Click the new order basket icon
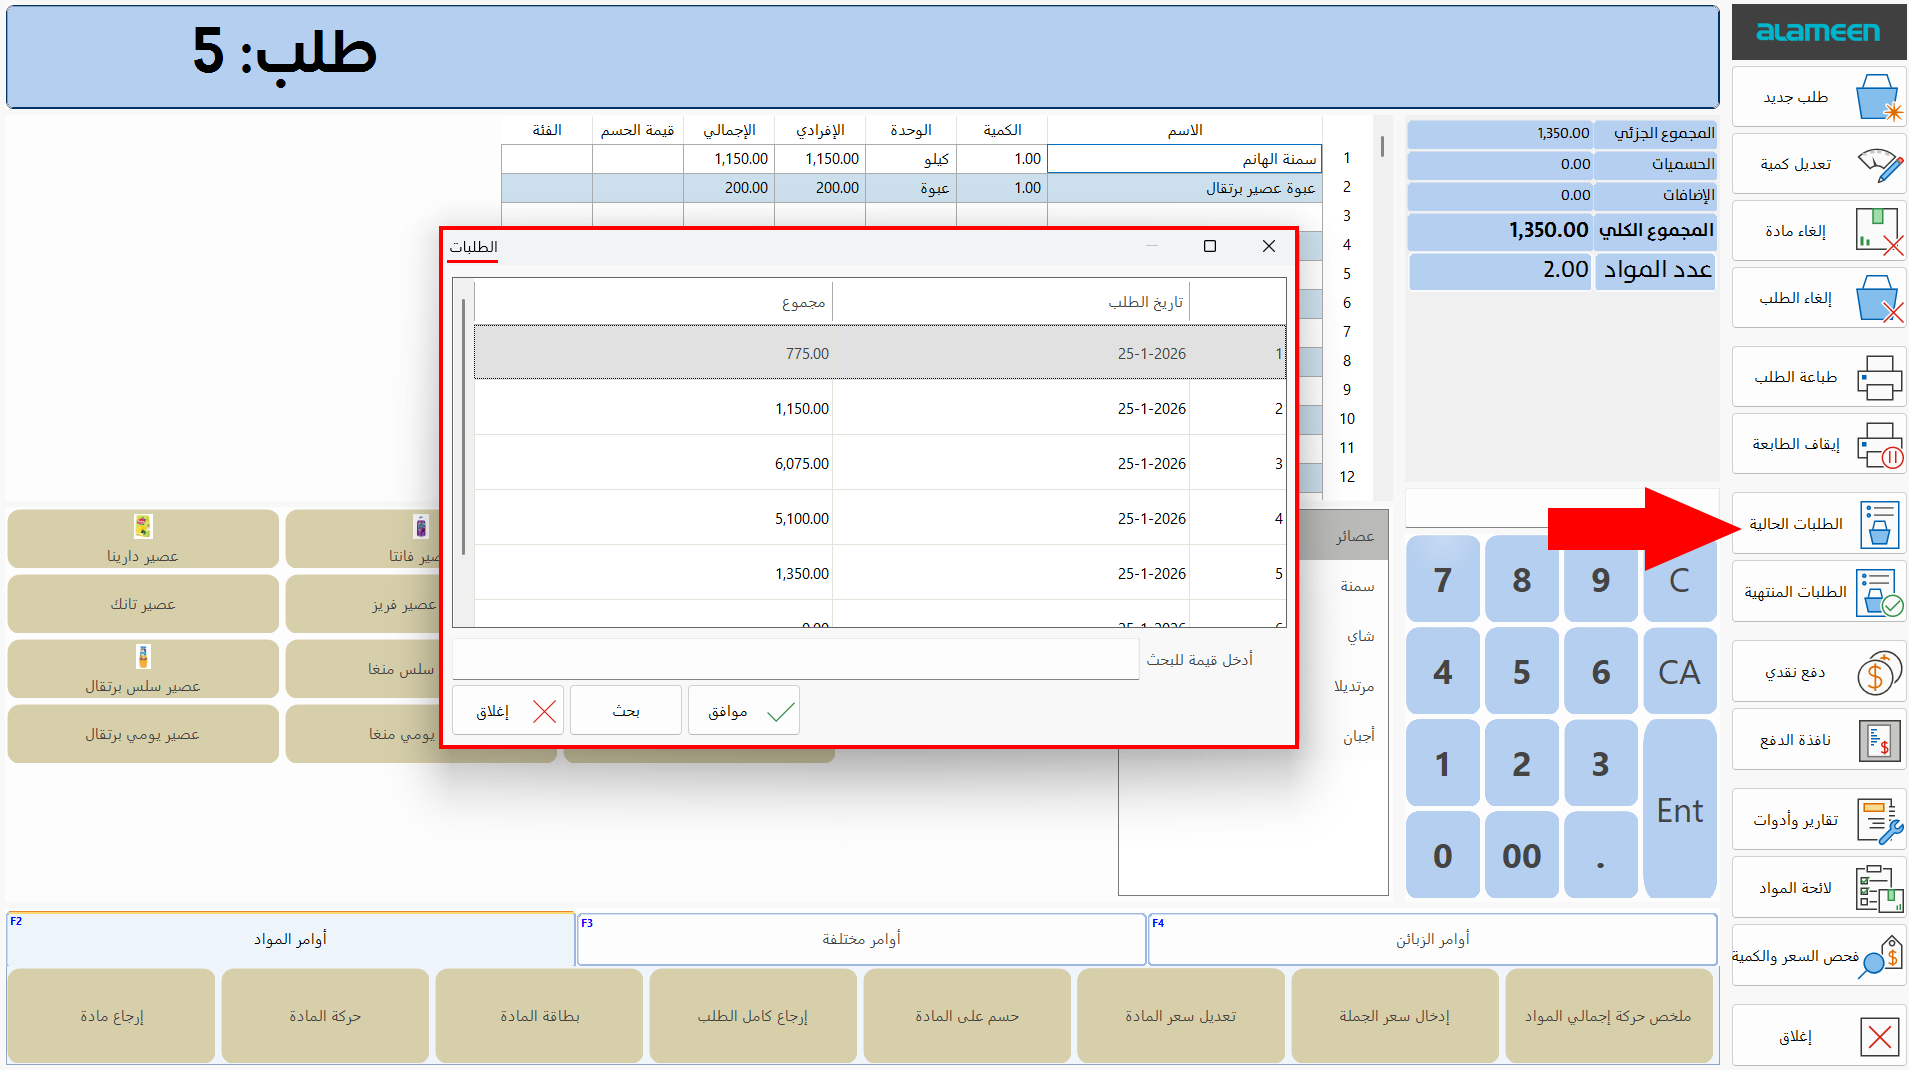The height and width of the screenshot is (1070, 1909). [1878, 98]
